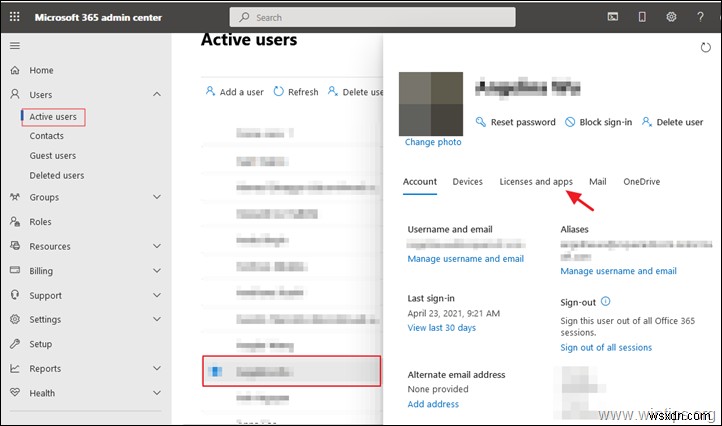Click the Reports chart icon
722x426 pixels.
click(15, 368)
